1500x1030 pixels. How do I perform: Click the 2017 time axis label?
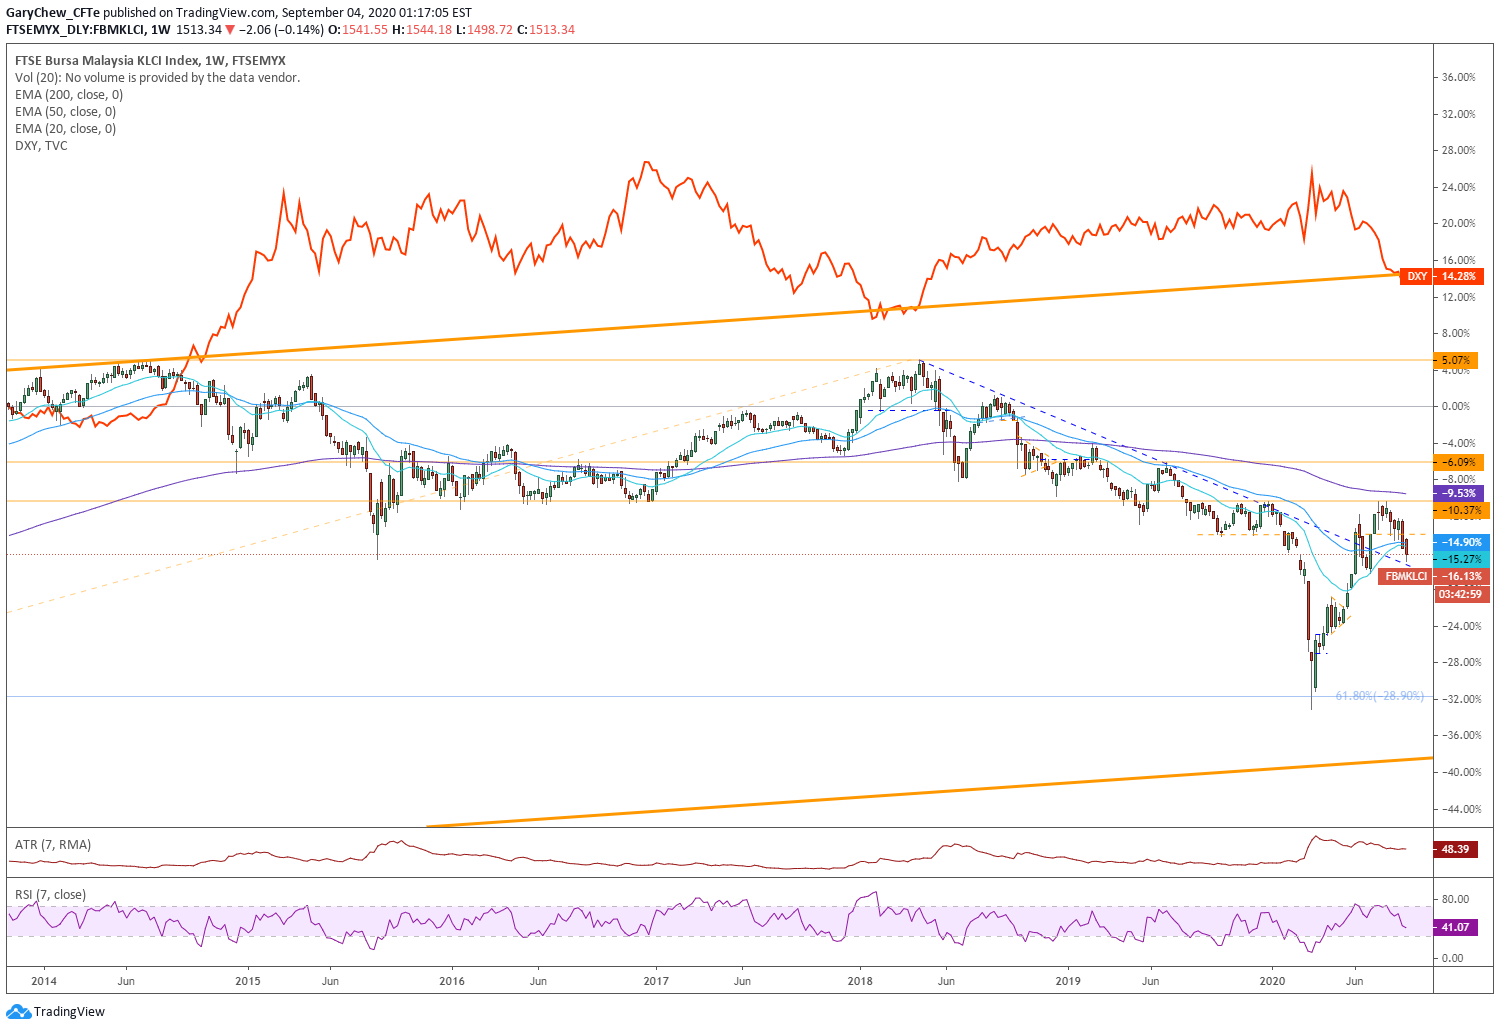(x=656, y=981)
